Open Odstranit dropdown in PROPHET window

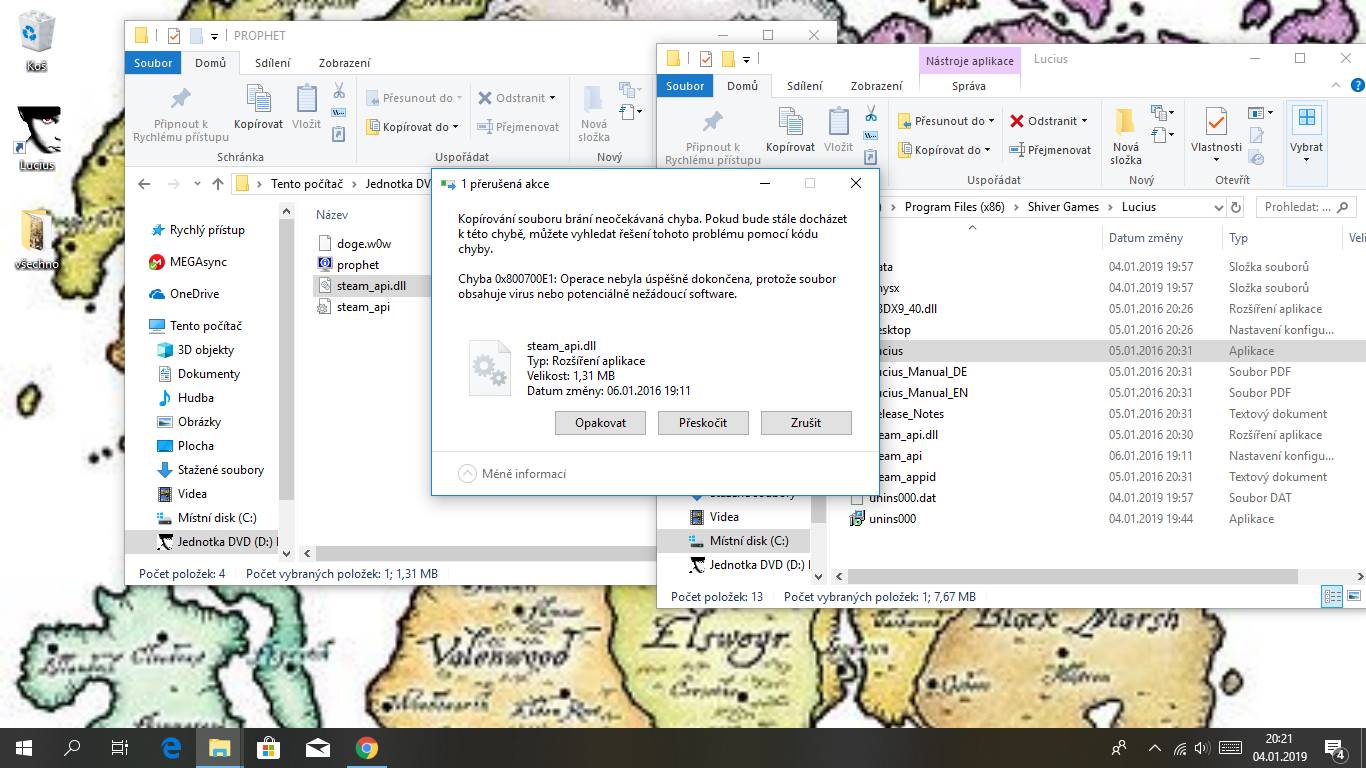pyautogui.click(x=516, y=98)
